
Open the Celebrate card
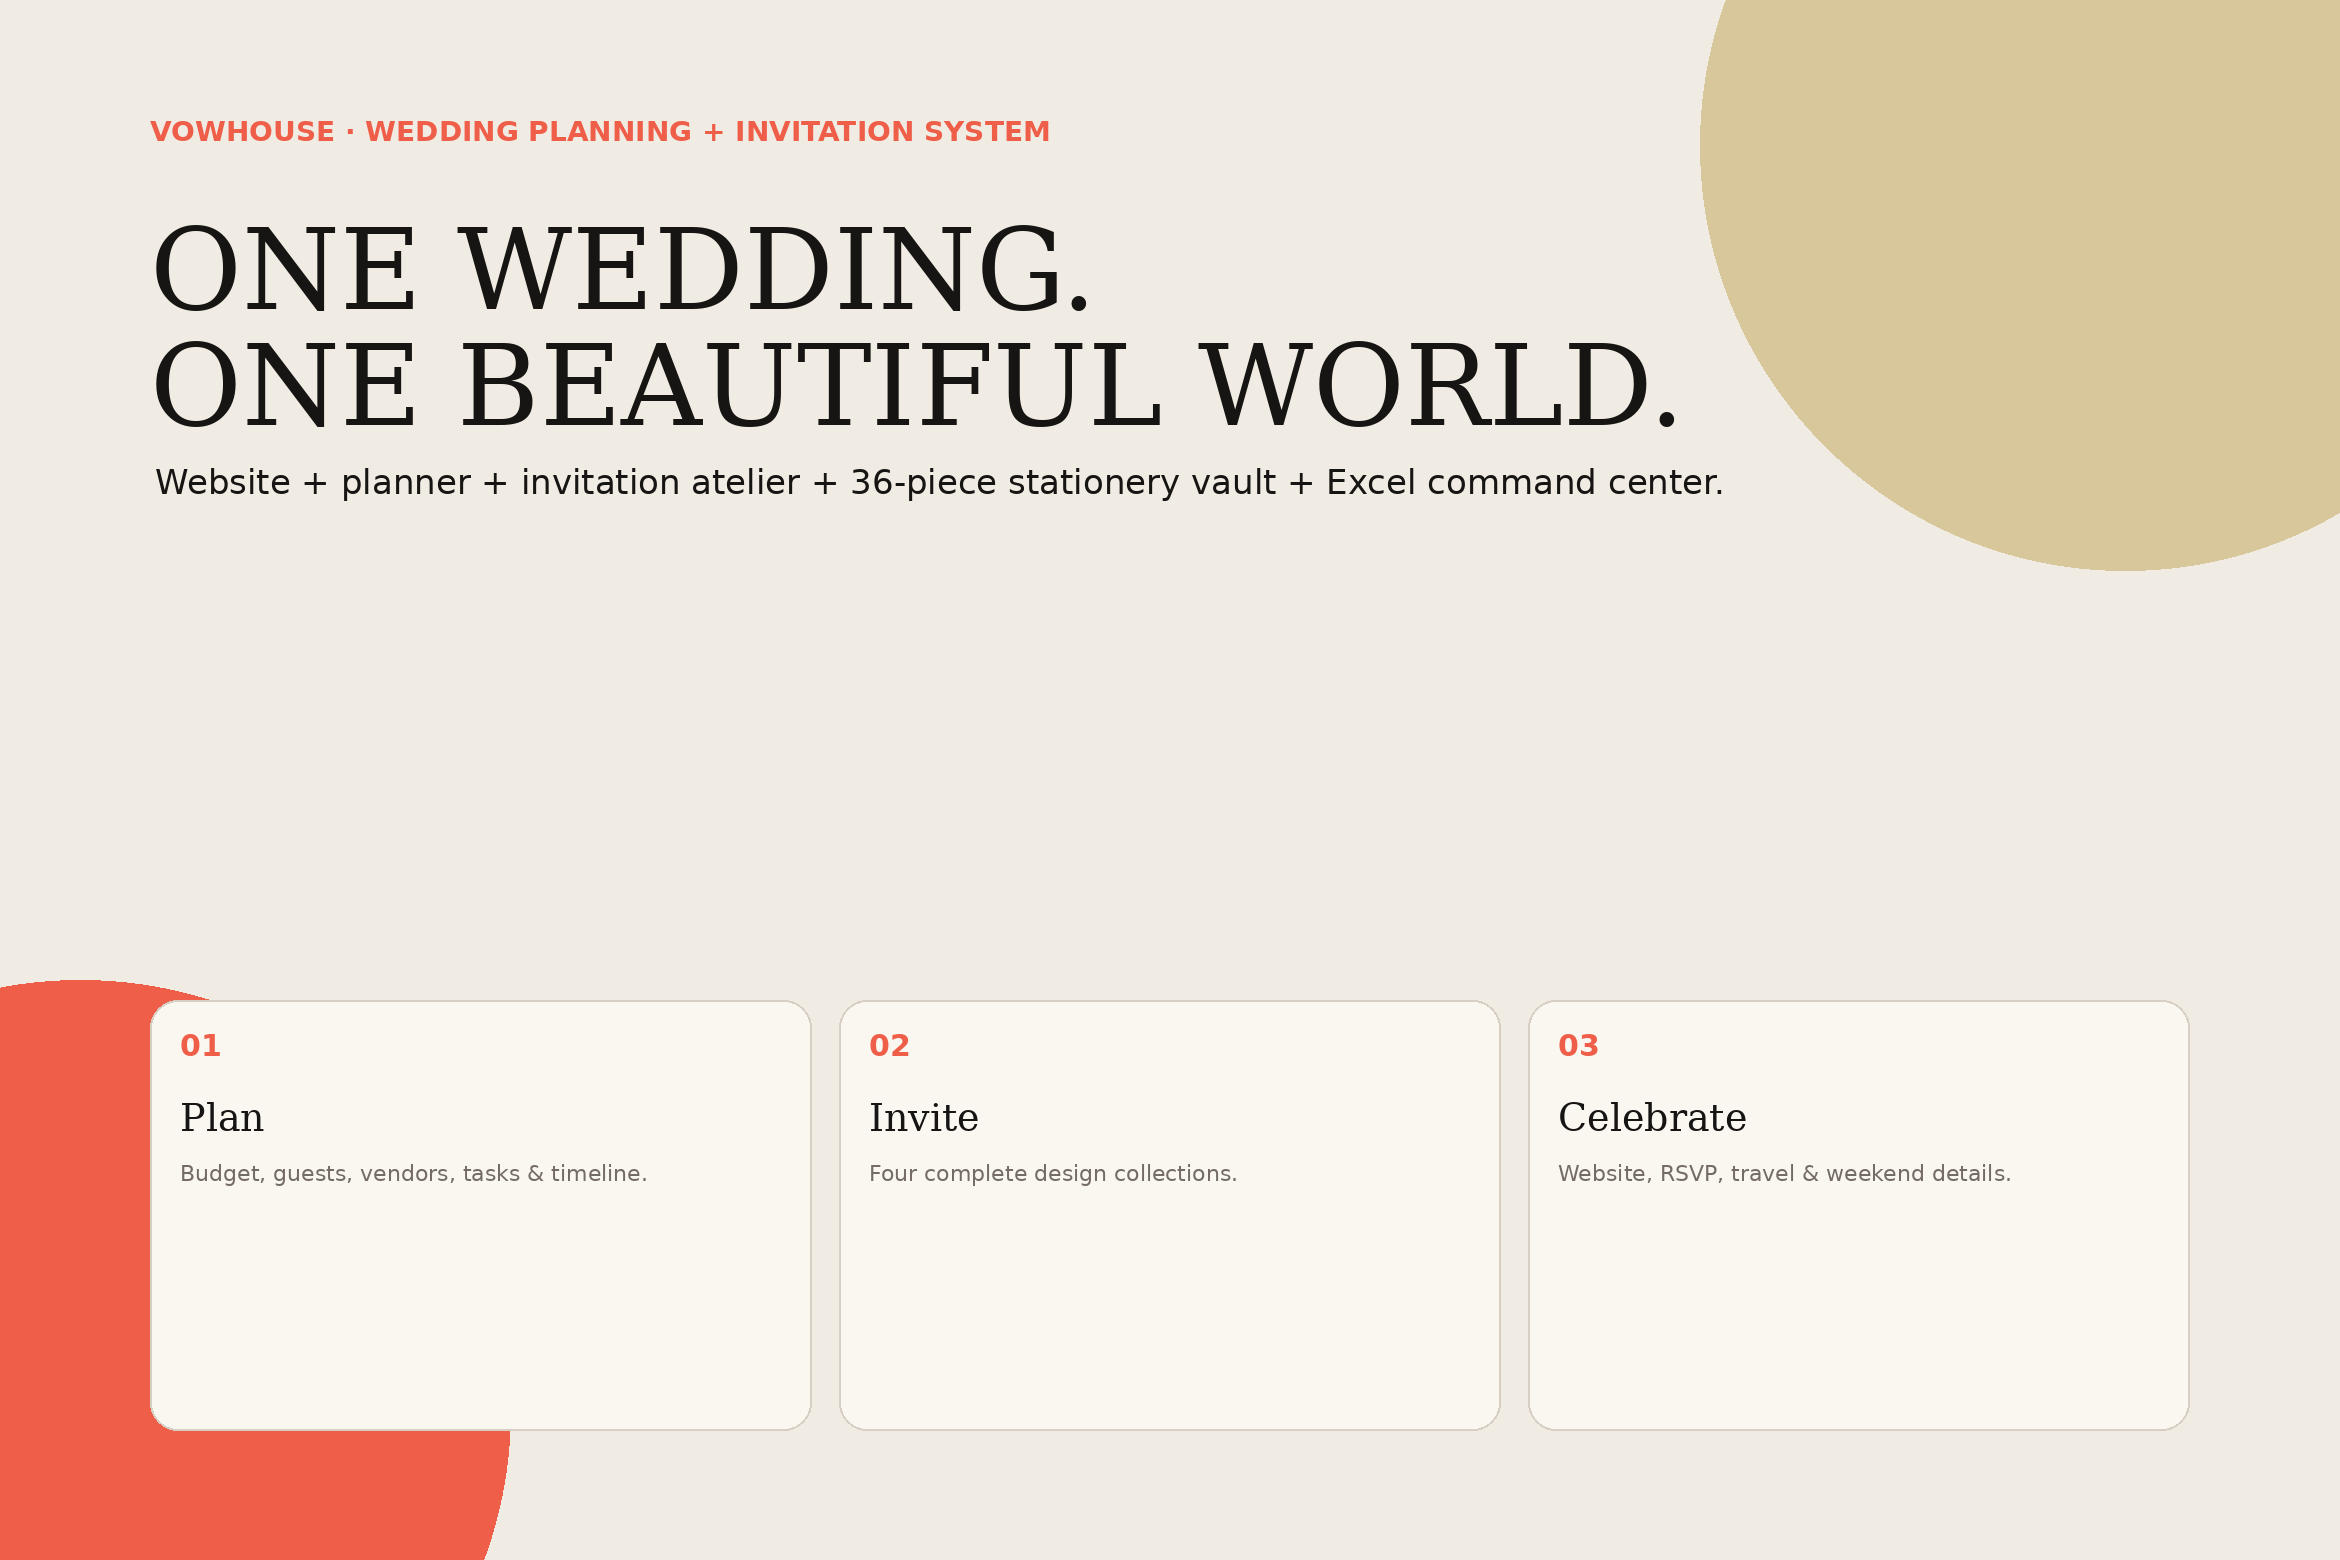(1858, 1215)
